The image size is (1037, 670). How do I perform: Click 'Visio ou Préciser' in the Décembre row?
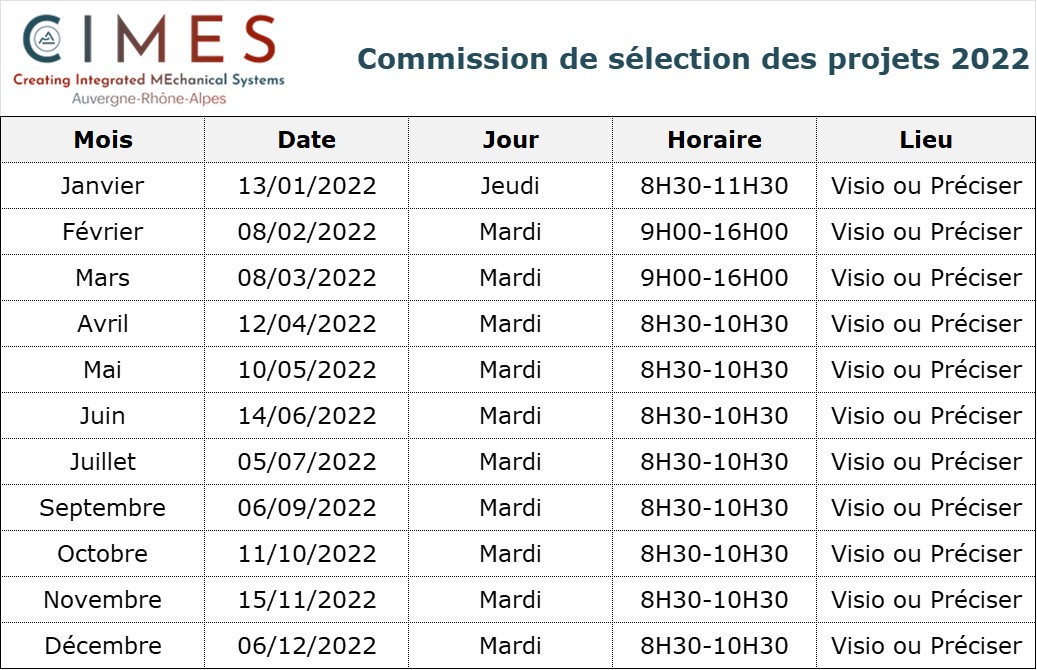(926, 646)
